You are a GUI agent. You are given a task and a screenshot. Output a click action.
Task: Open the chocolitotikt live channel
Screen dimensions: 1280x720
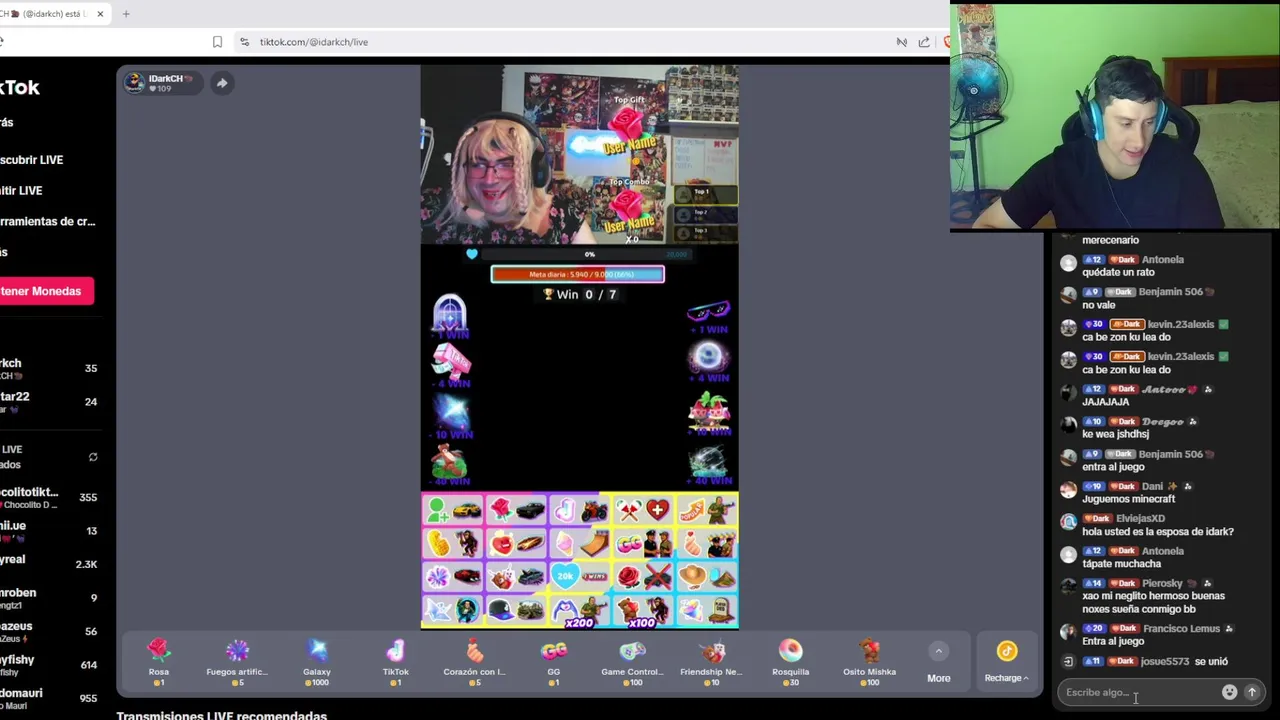(48, 498)
